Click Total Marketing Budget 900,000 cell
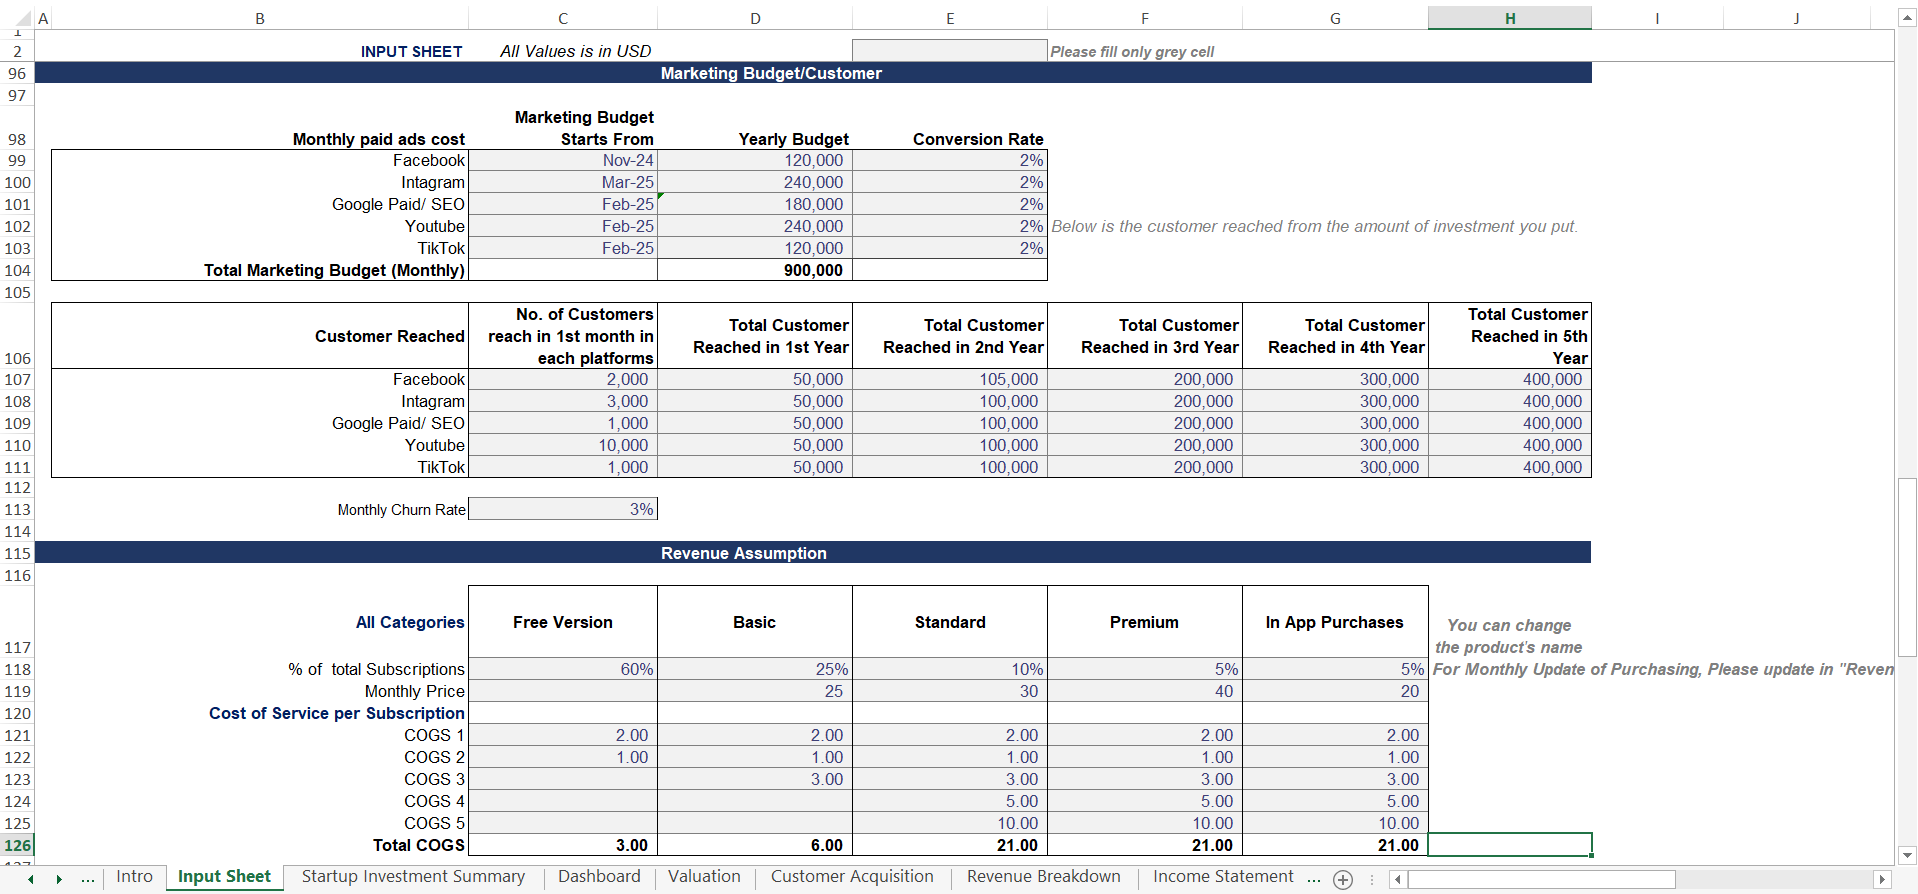Screen dimensions: 1918x894 coord(755,270)
